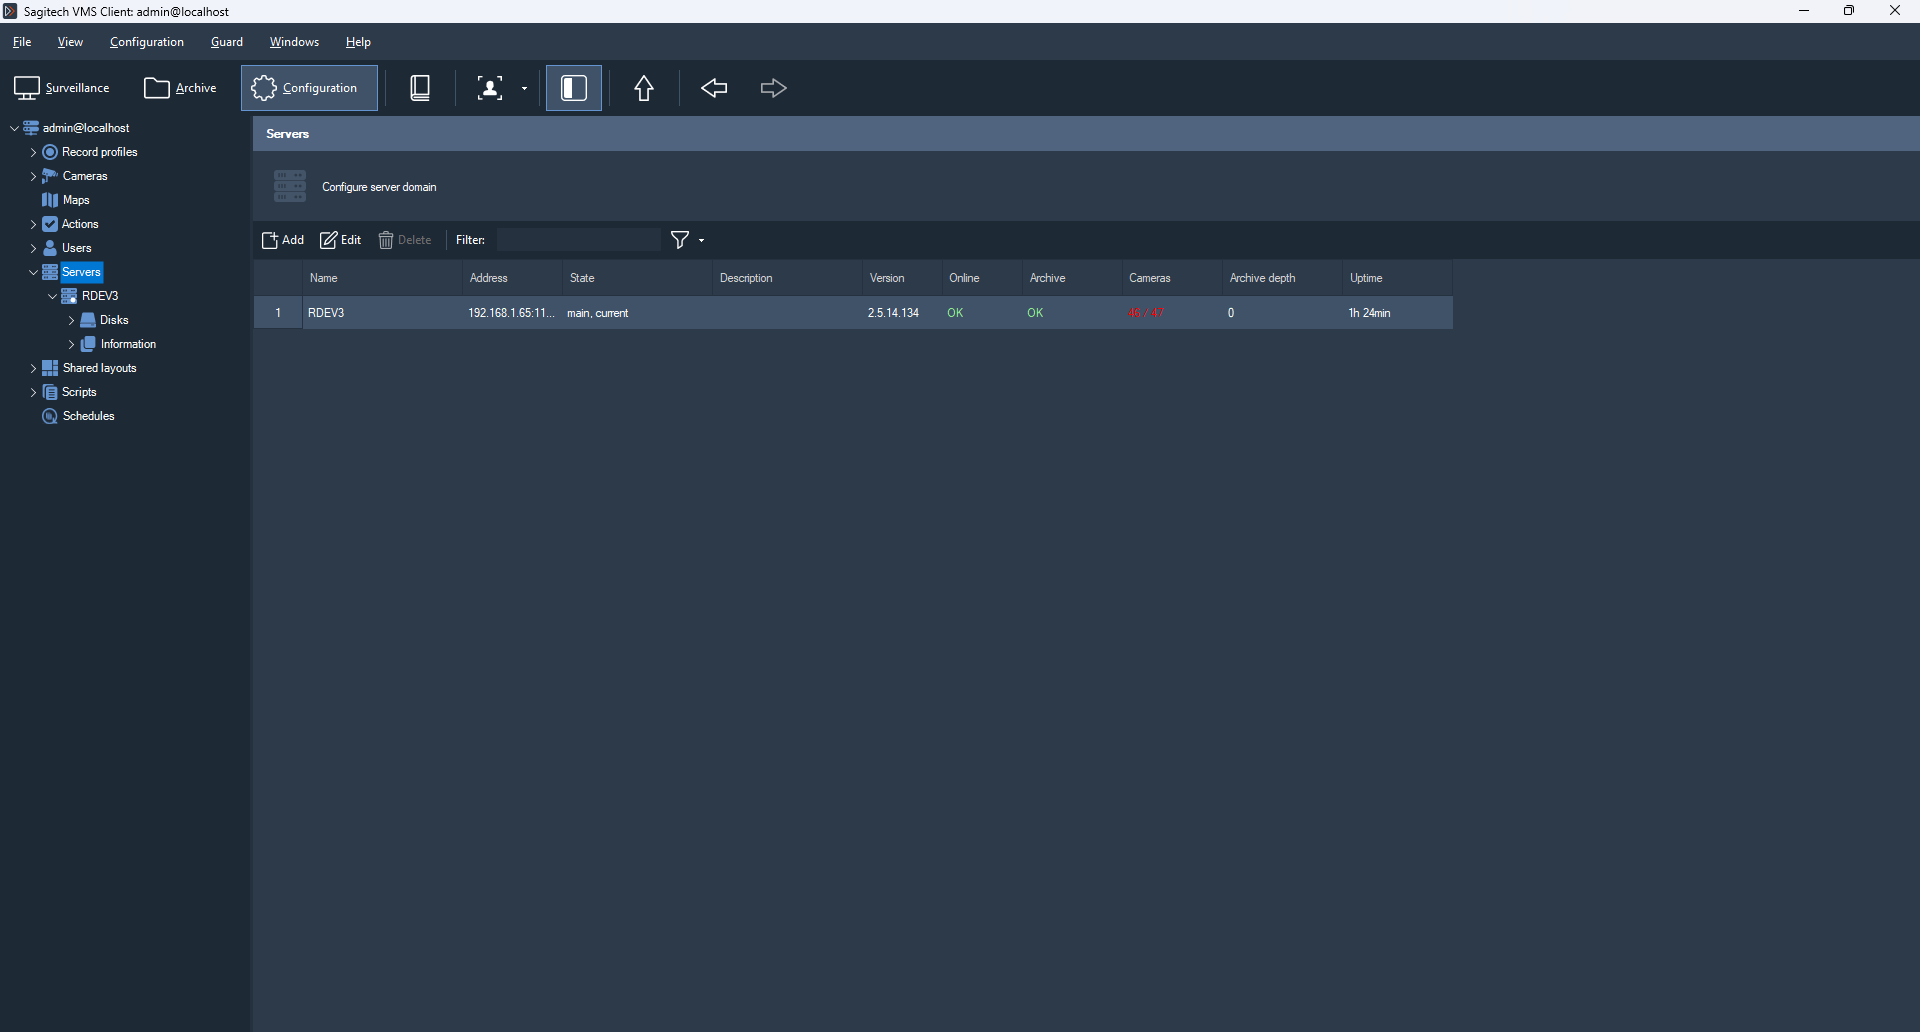
Task: Click the Filter text input field
Action: click(x=579, y=240)
